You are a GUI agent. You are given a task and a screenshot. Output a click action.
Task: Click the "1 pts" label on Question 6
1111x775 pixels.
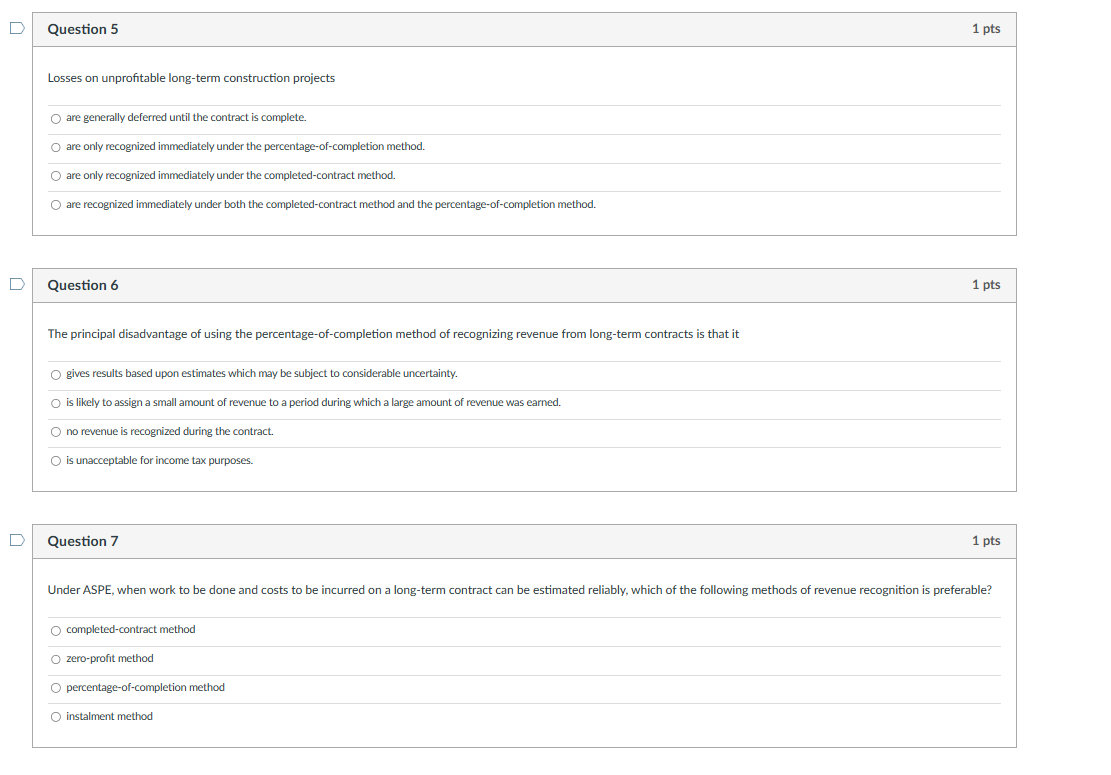click(986, 285)
